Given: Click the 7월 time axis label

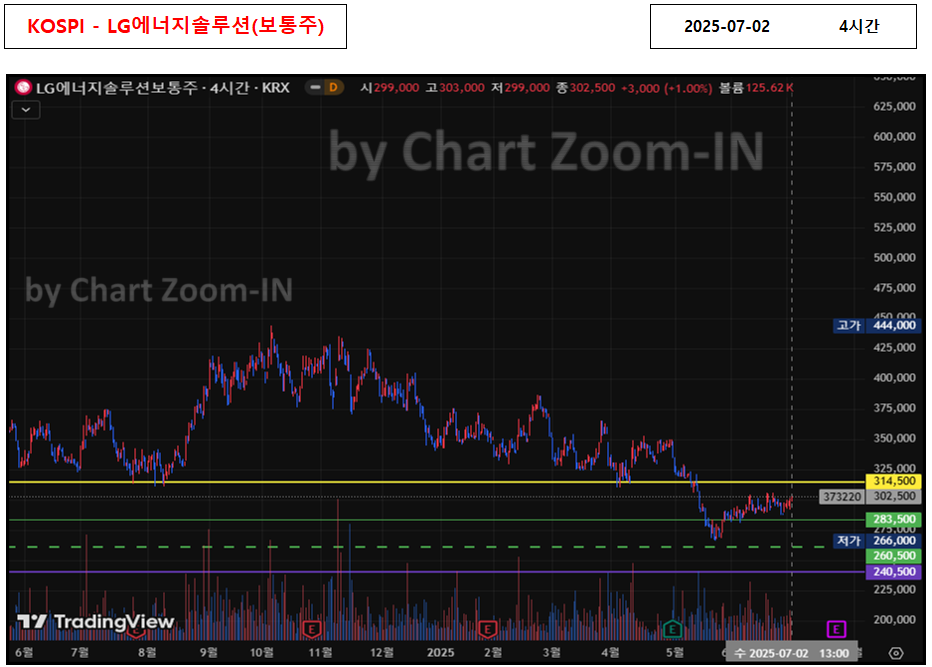Looking at the screenshot, I should 80,653.
